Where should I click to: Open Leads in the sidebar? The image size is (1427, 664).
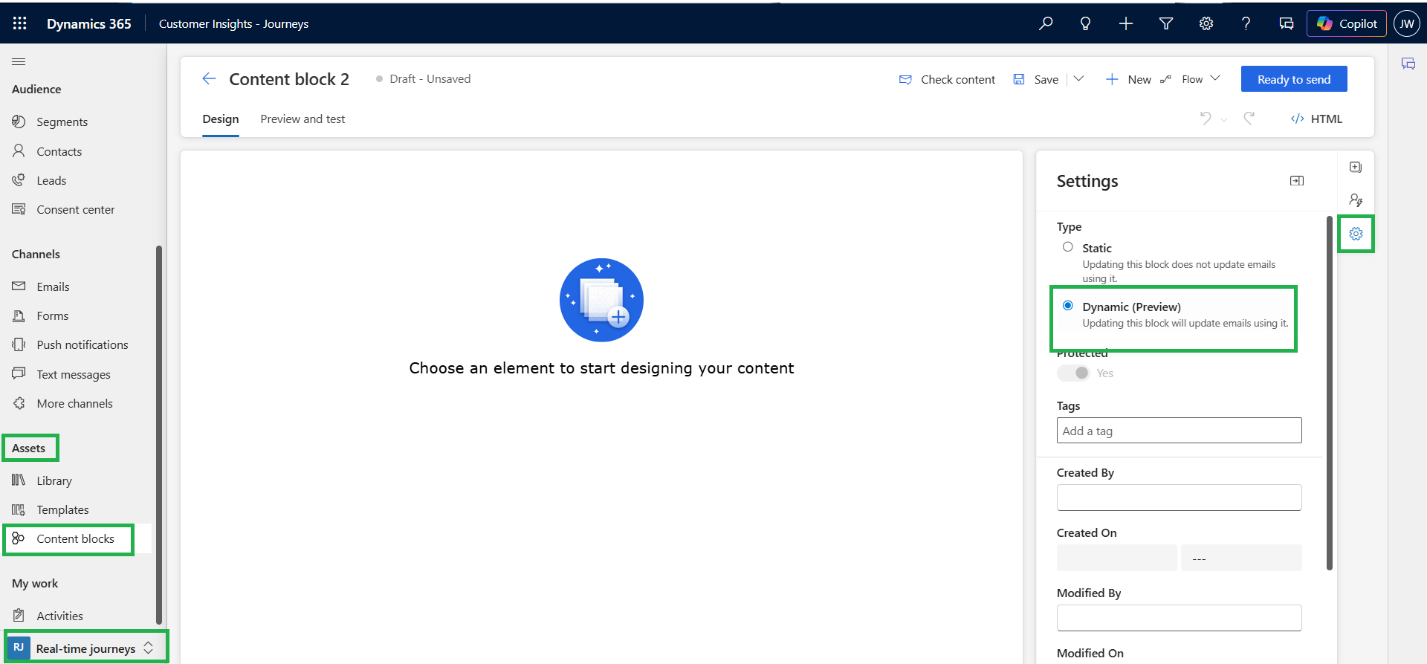tap(51, 181)
